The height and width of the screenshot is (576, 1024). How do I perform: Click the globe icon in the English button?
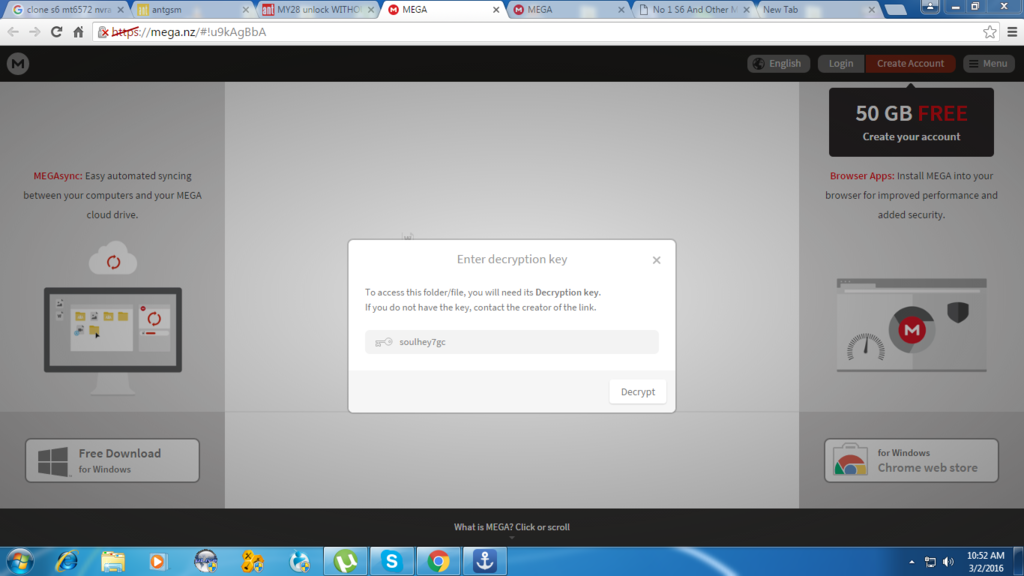click(758, 63)
